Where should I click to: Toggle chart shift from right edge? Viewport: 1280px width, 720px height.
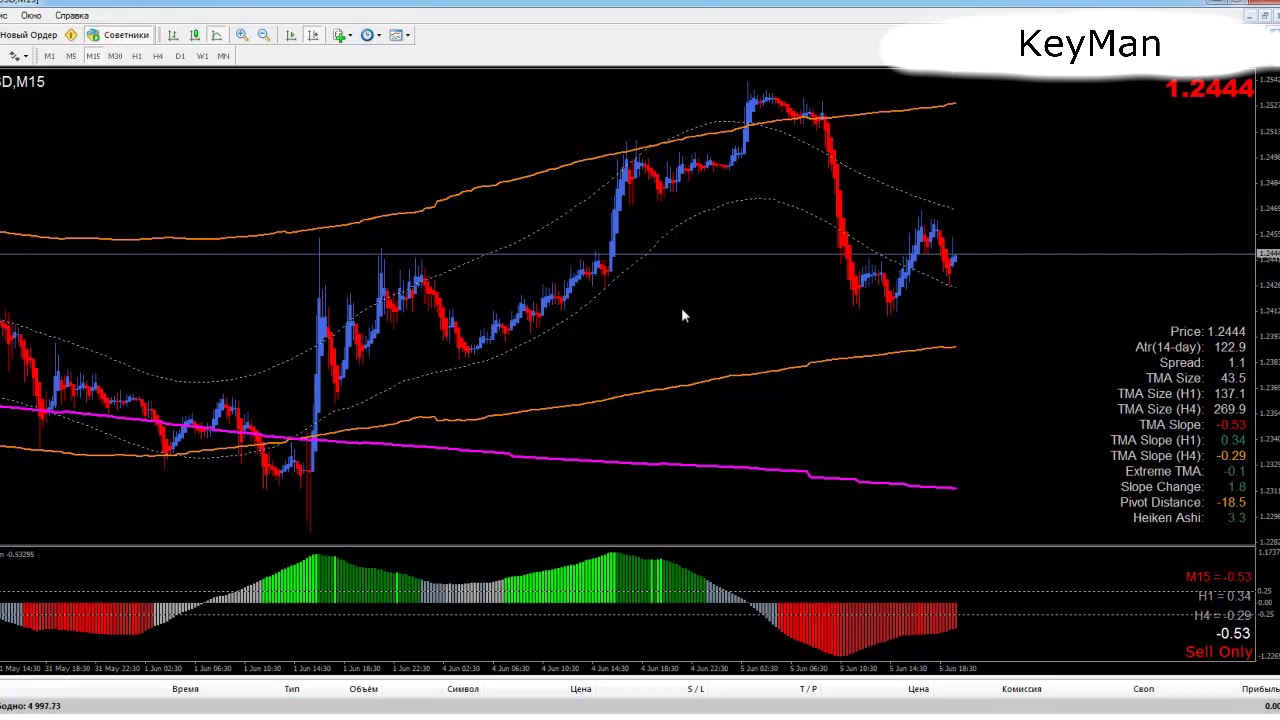pos(313,35)
